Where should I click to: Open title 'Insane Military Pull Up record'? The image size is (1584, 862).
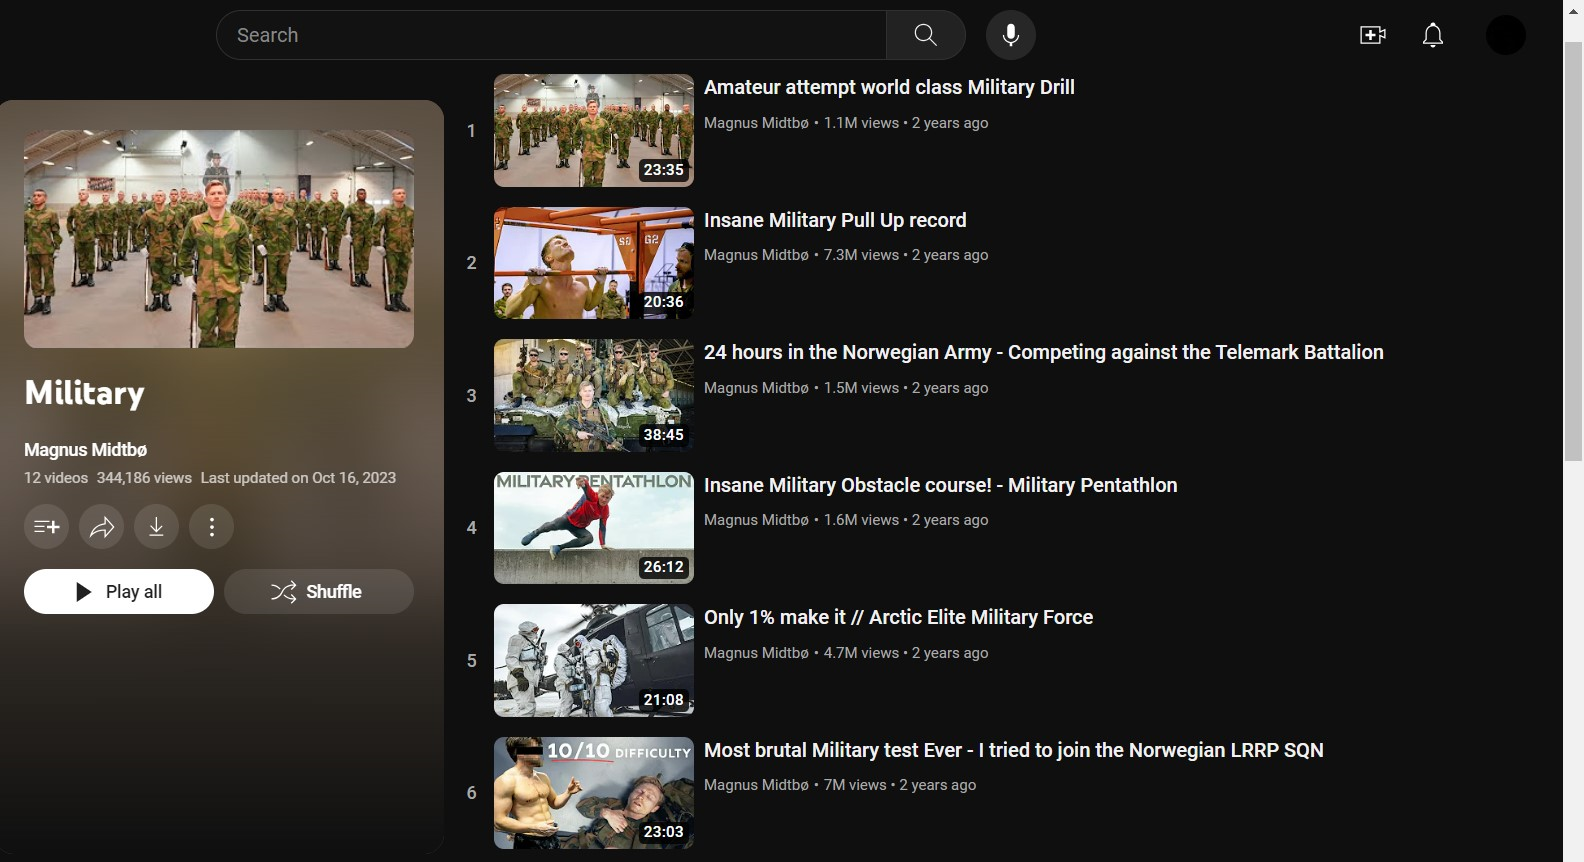(x=835, y=220)
